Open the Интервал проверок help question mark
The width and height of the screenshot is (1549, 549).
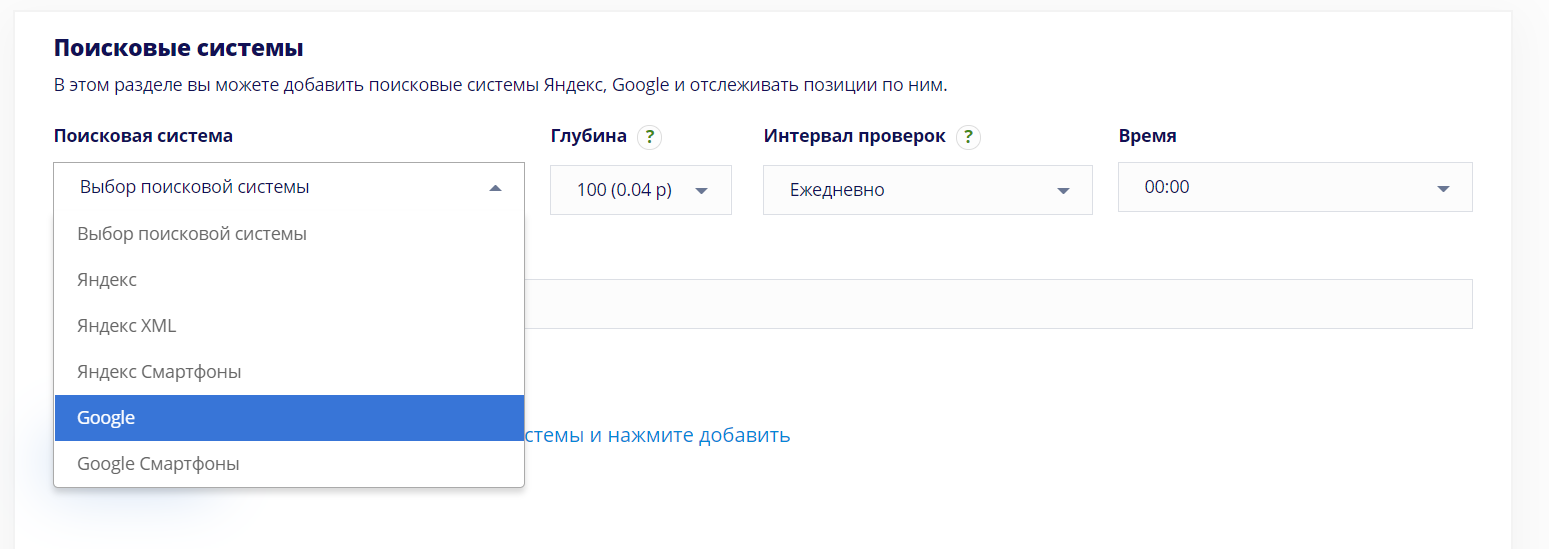pyautogui.click(x=968, y=137)
